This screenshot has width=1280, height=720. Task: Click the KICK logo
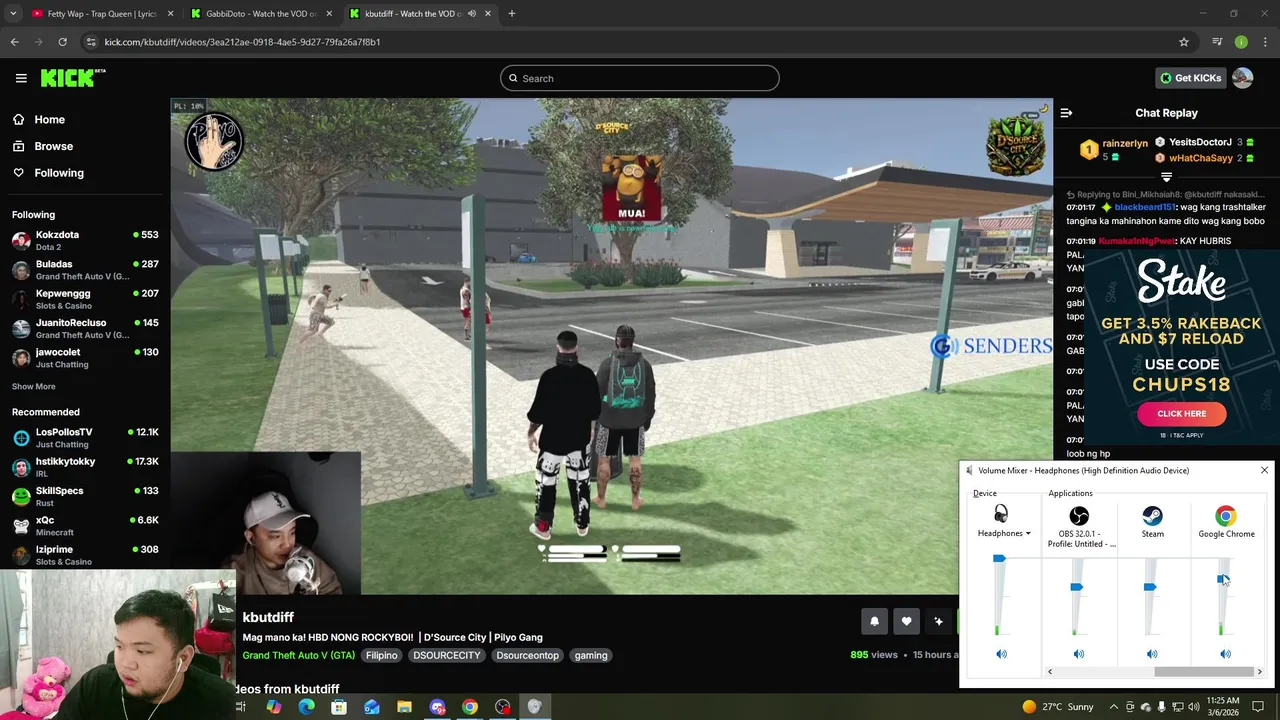coord(72,78)
